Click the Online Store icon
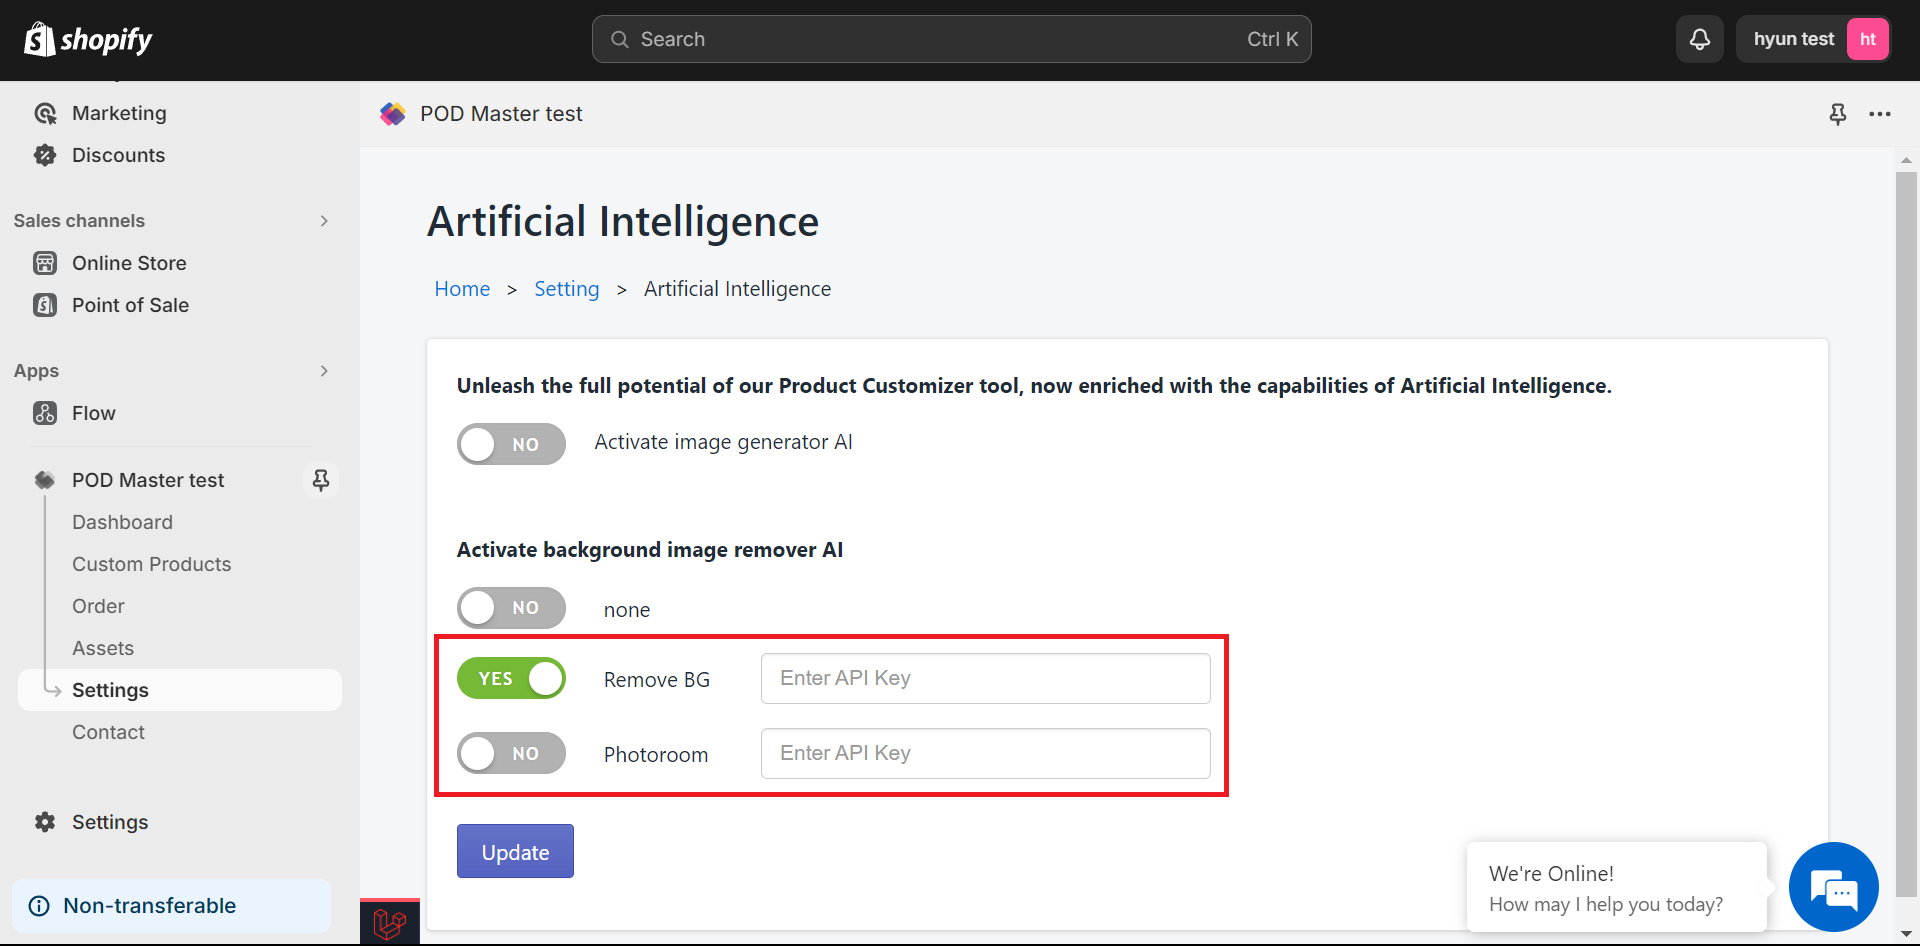 [45, 263]
